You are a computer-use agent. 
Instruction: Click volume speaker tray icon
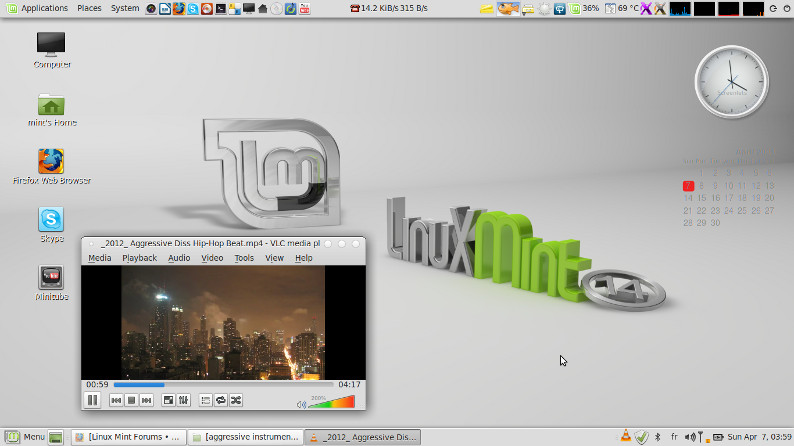(690, 437)
